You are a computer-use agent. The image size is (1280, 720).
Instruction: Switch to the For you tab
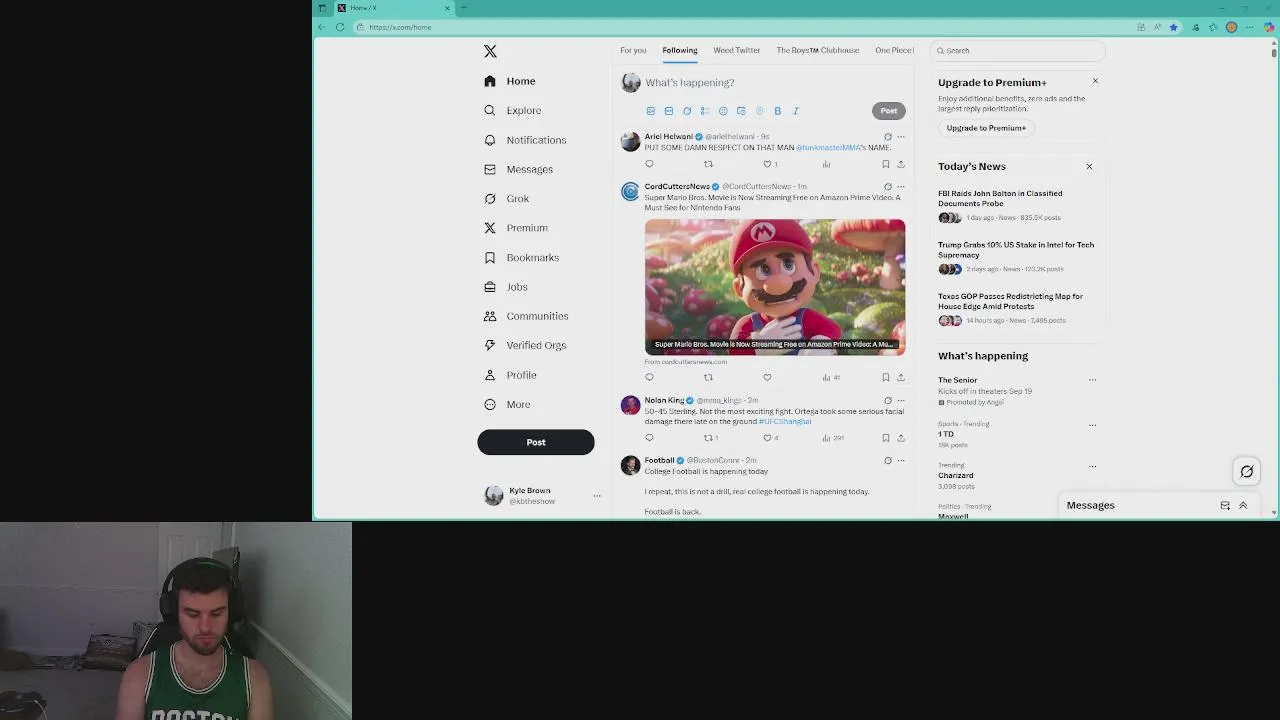click(x=633, y=50)
